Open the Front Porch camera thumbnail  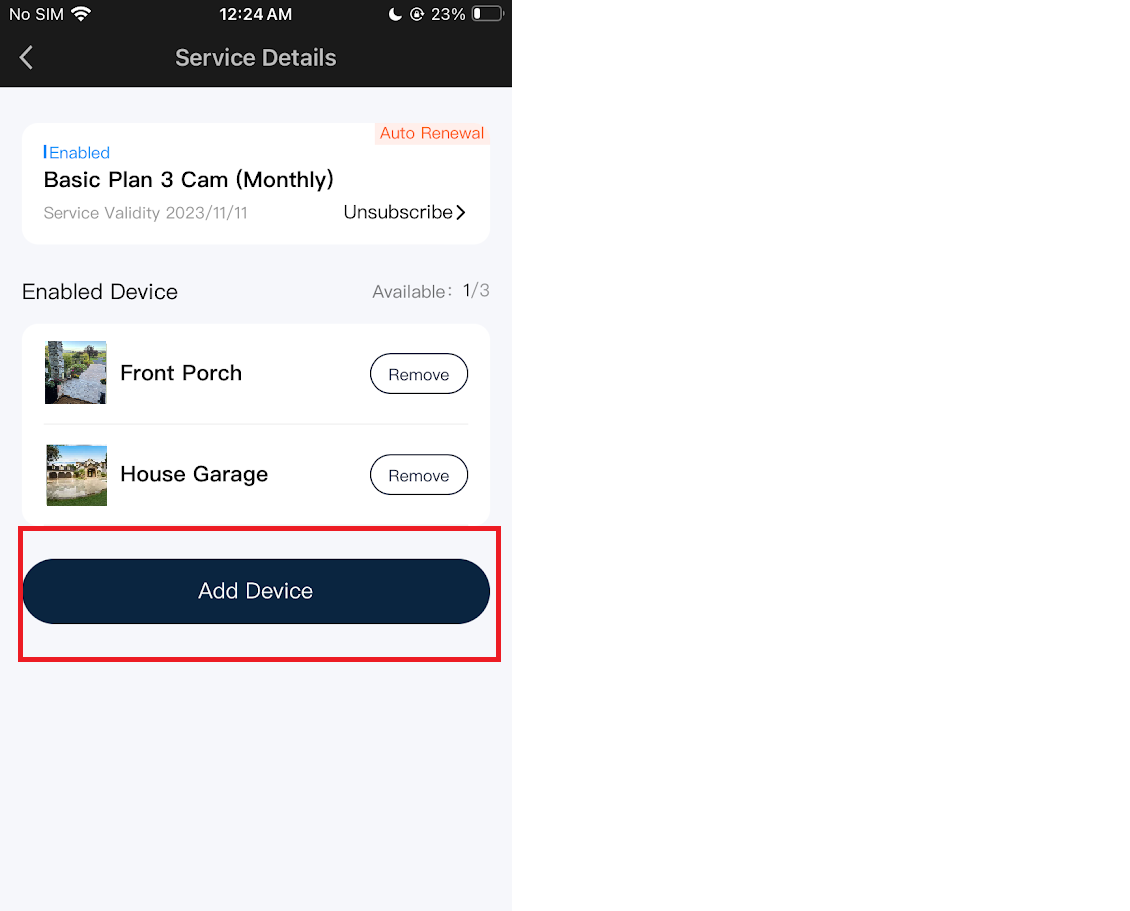tap(76, 373)
